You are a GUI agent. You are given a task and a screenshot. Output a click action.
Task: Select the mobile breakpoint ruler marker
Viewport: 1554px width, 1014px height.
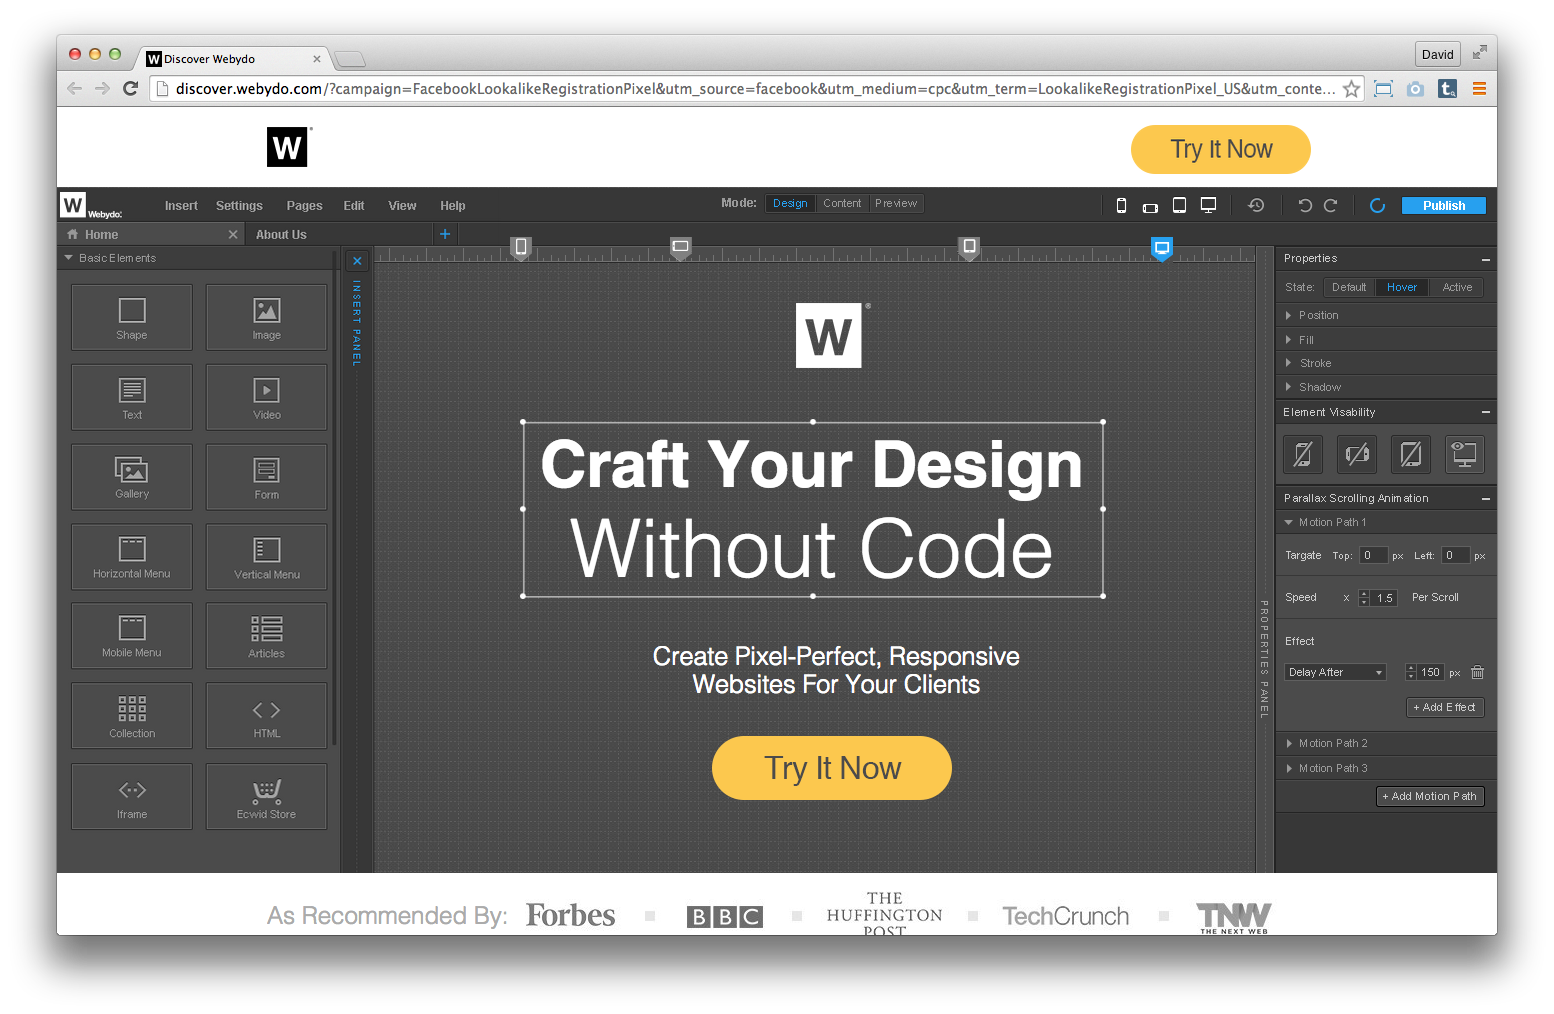coord(520,248)
